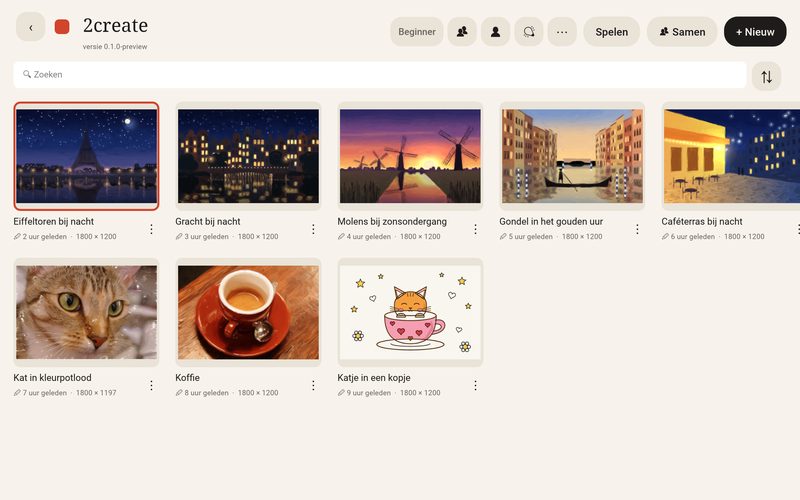This screenshot has width=800, height=500.
Task: Click the 9 uur geleden timestamp
Action: pyautogui.click(x=368, y=393)
